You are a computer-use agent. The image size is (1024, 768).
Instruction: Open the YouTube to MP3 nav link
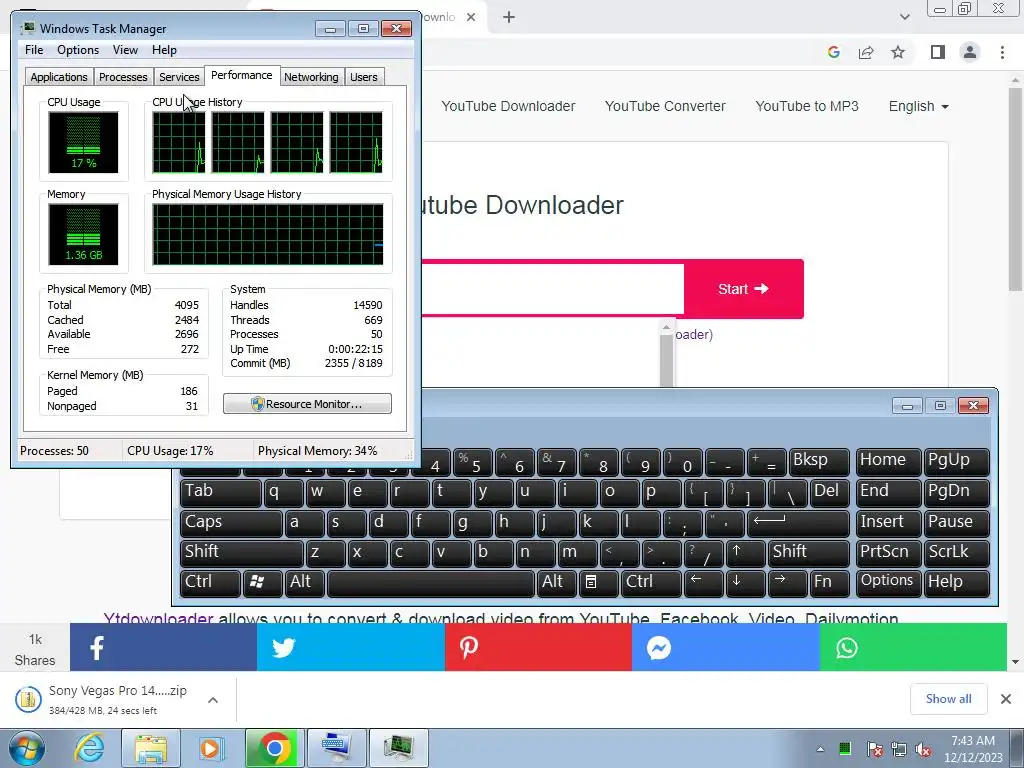(x=807, y=106)
